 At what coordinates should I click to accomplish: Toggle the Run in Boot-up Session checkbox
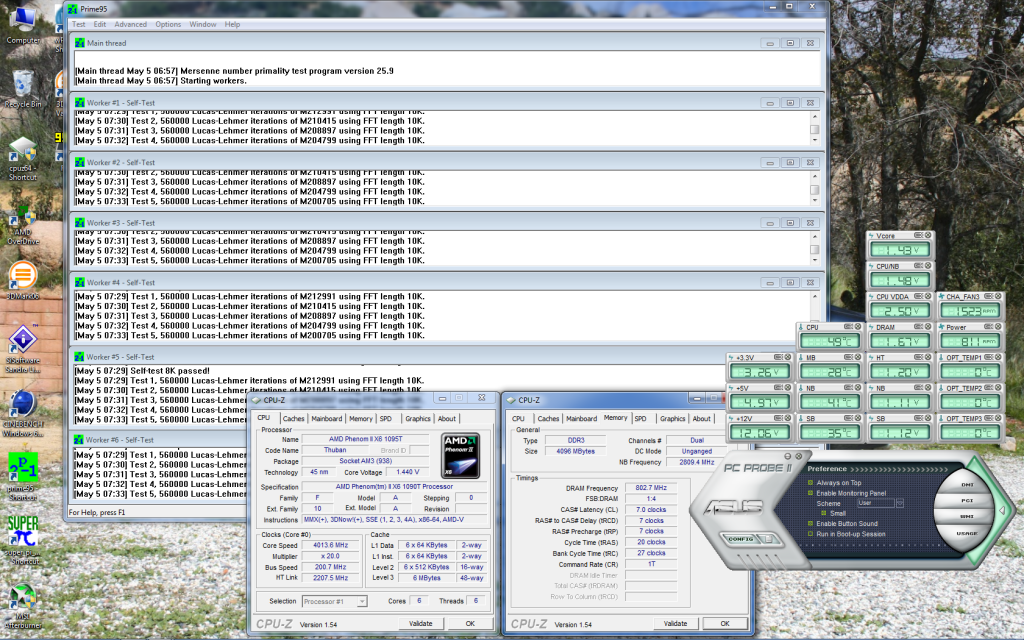tap(812, 533)
